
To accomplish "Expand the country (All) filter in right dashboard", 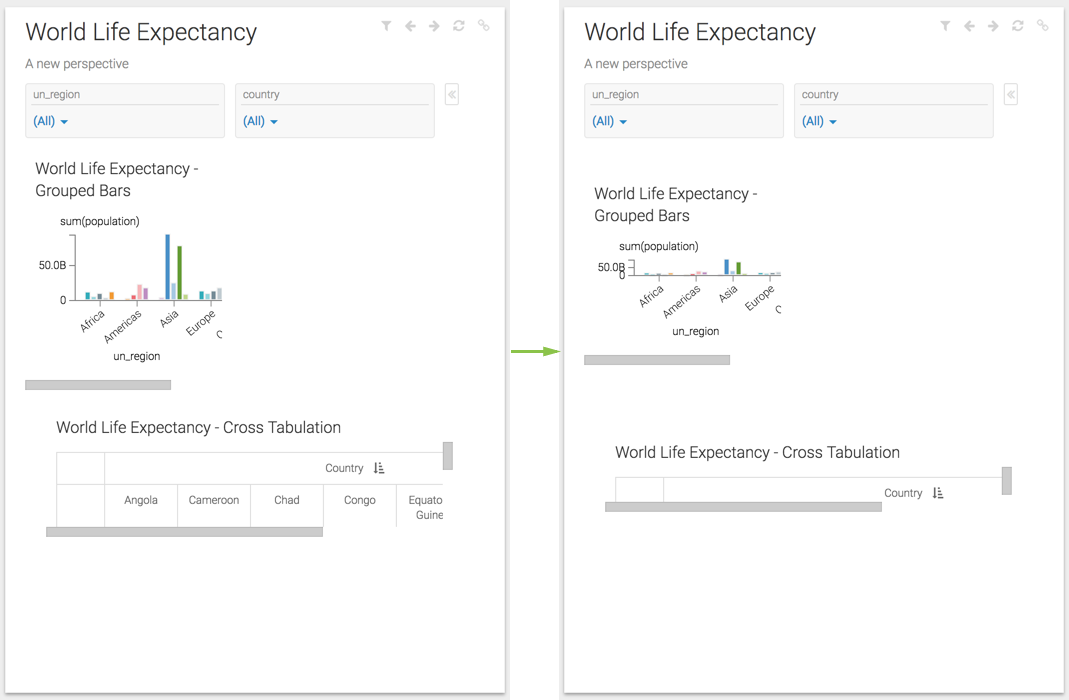I will pos(819,121).
